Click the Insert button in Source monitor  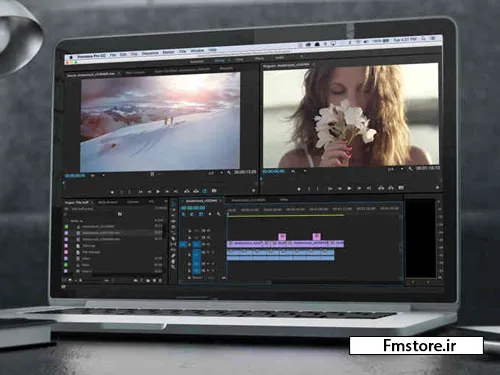[x=187, y=191]
